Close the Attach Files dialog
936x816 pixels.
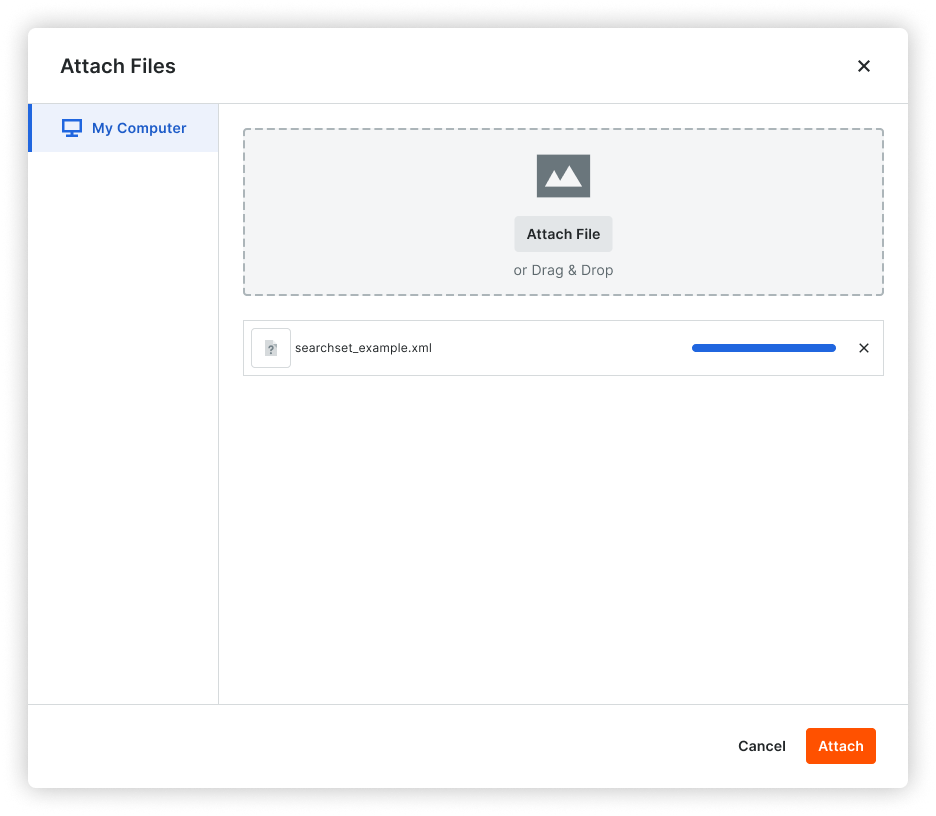click(x=863, y=66)
